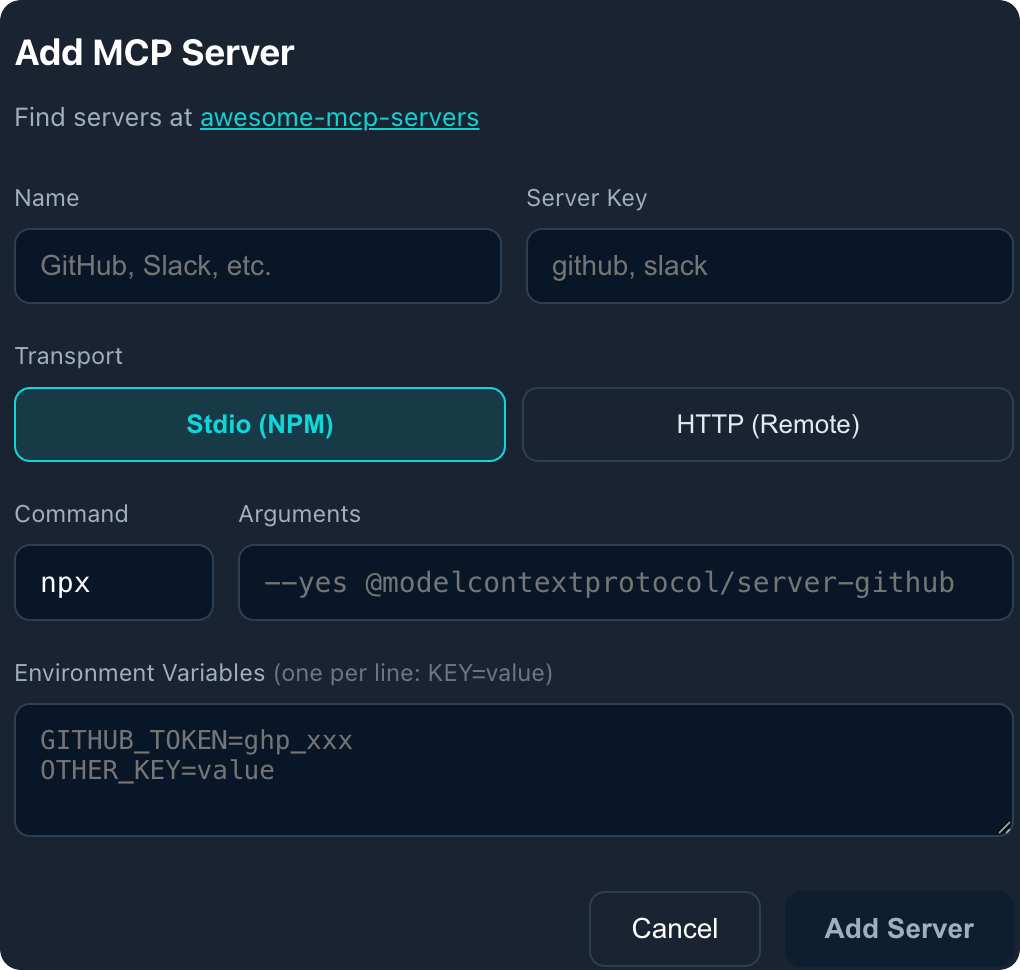Image resolution: width=1020 pixels, height=970 pixels.
Task: Click the server-github arguments placeholder
Action: pos(626,582)
